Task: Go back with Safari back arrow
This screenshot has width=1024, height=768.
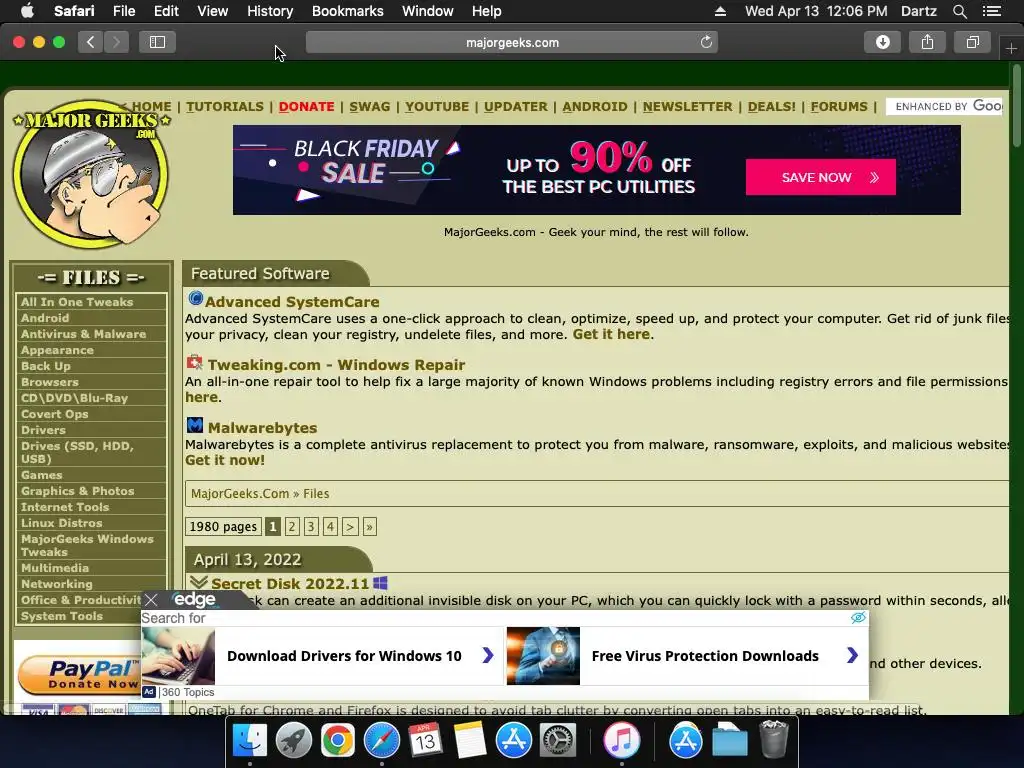Action: (91, 42)
